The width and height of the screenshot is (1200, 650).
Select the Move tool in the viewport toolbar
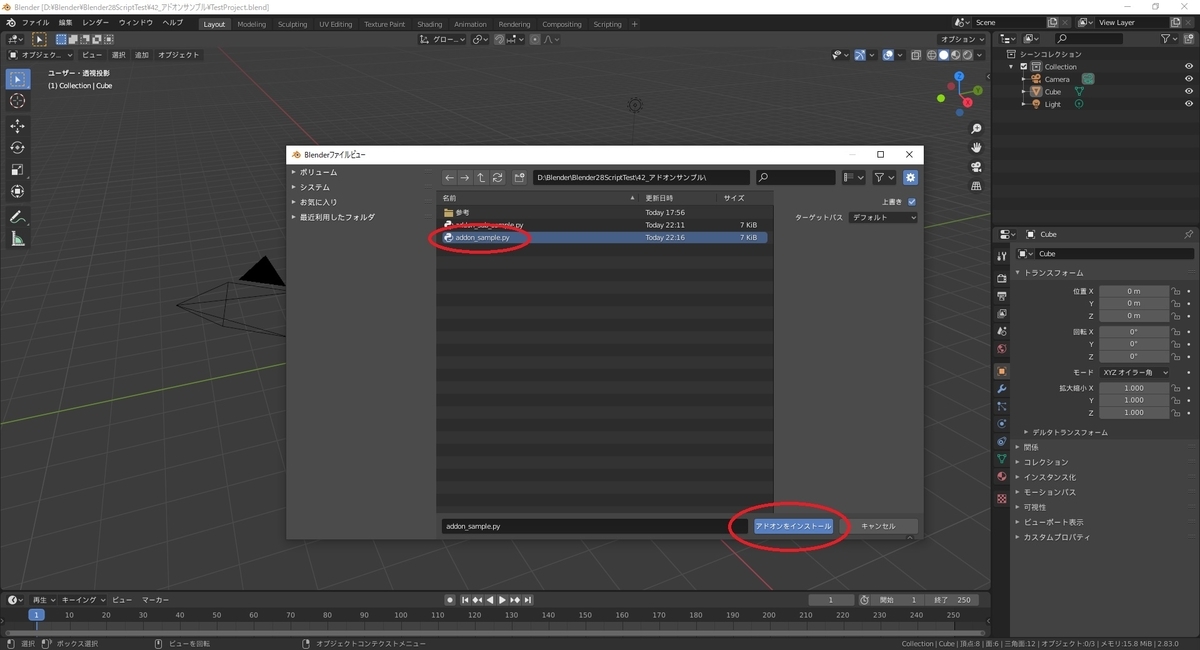pos(17,126)
